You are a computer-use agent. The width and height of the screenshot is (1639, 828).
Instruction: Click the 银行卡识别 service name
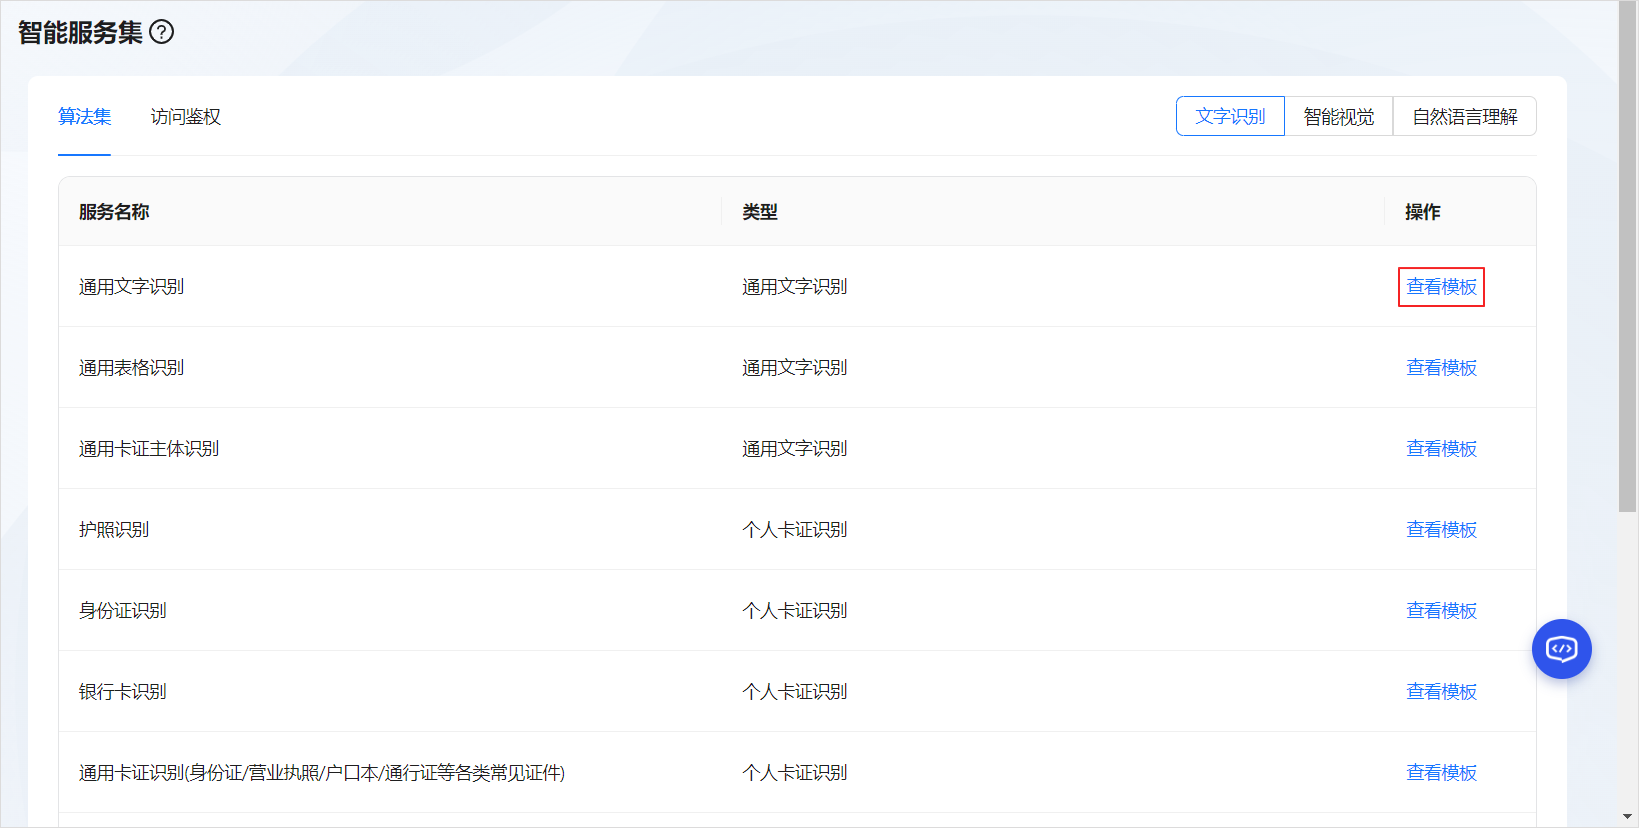pyautogui.click(x=123, y=692)
